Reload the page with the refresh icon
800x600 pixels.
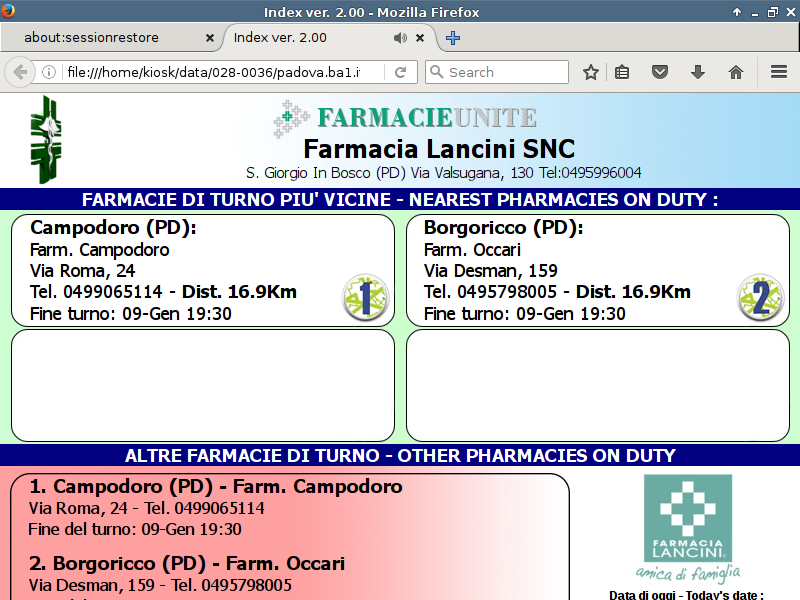[400, 72]
